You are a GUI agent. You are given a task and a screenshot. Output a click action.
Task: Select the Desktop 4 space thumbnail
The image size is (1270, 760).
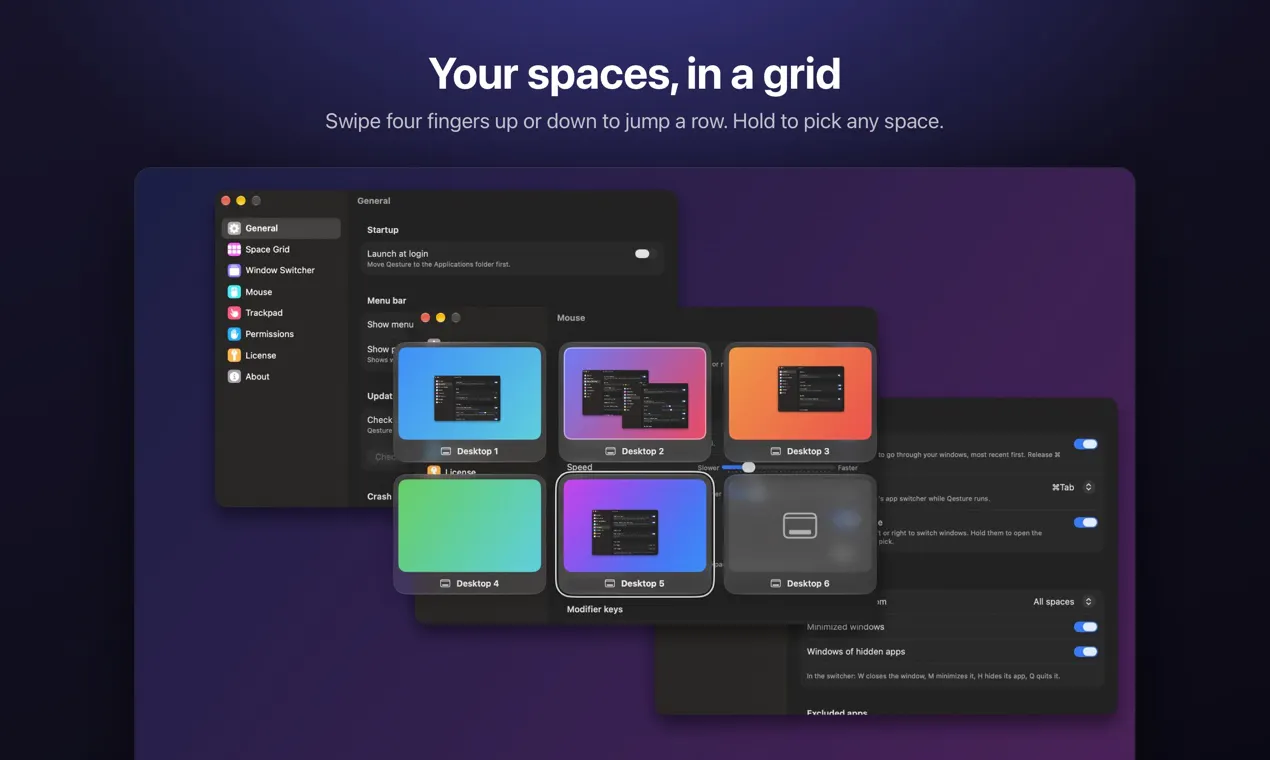(x=470, y=534)
